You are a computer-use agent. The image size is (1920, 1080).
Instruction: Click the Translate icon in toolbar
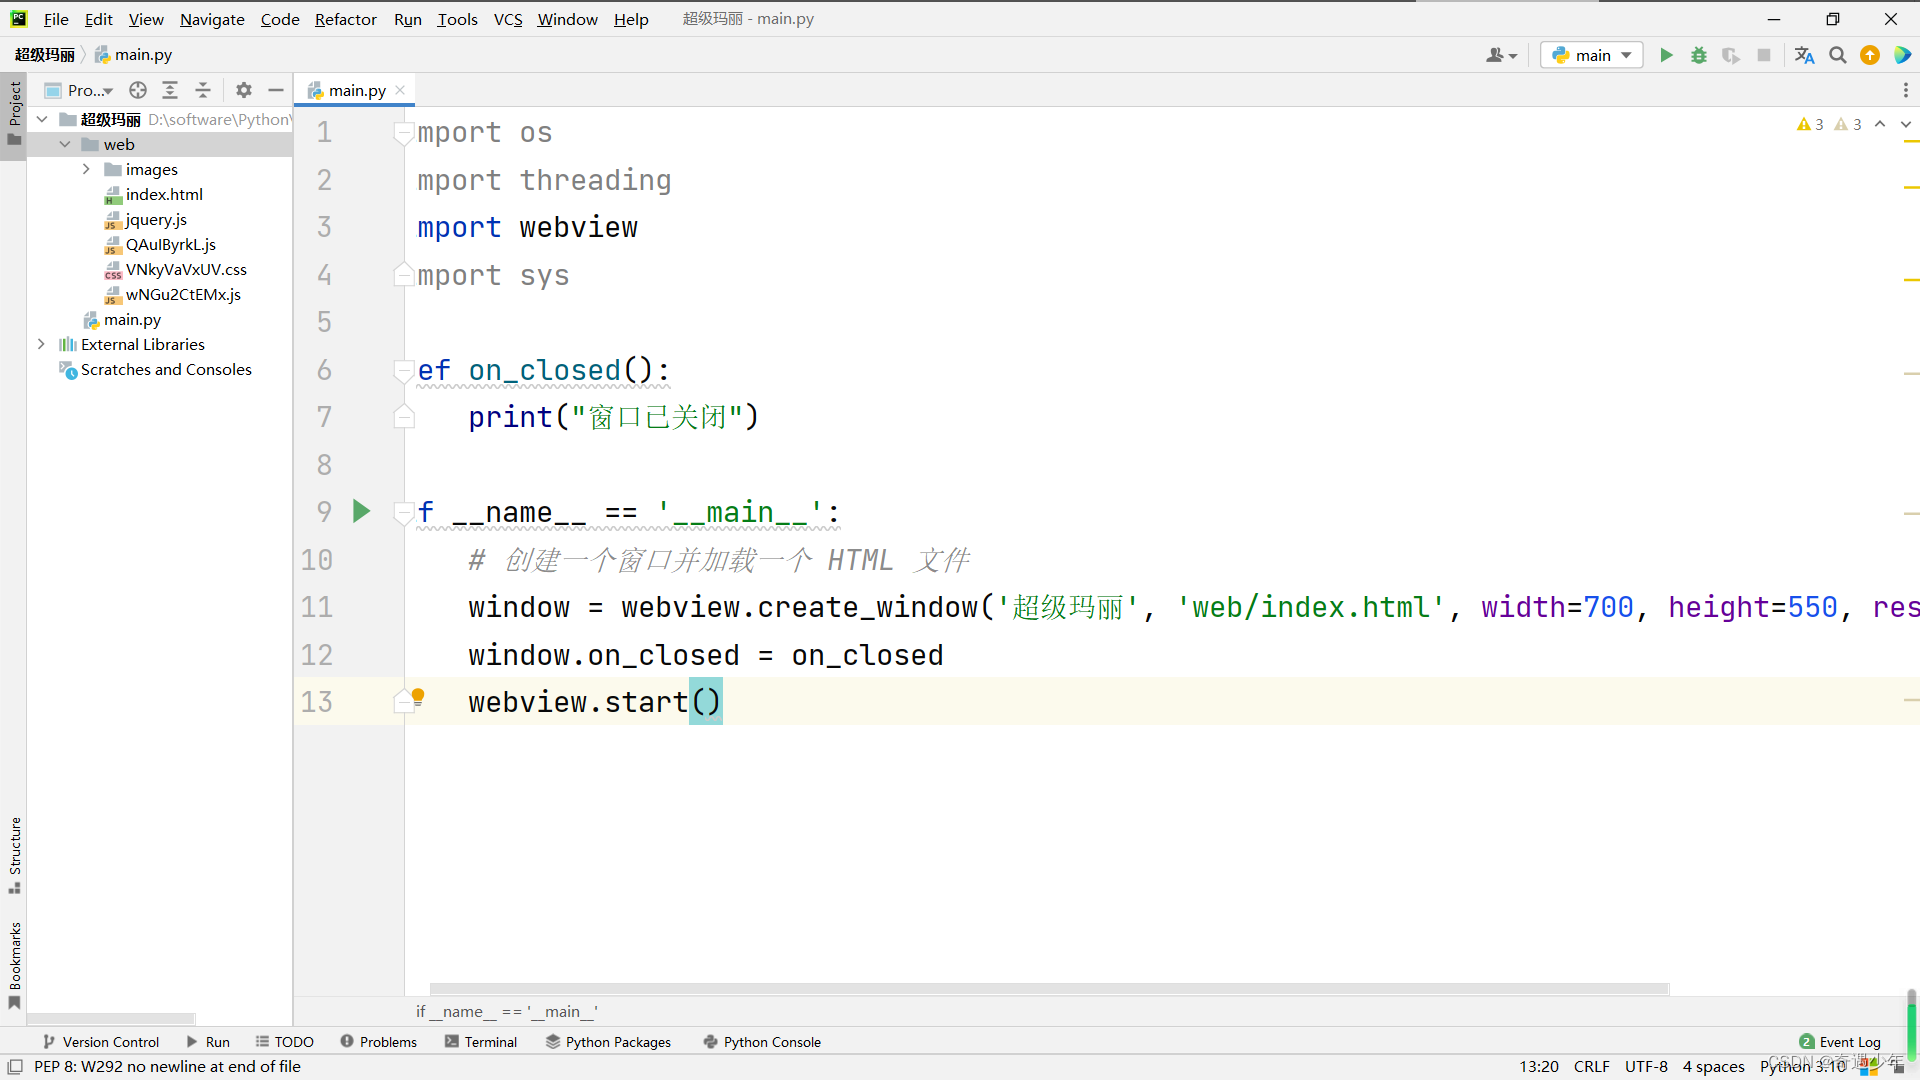pos(1804,55)
